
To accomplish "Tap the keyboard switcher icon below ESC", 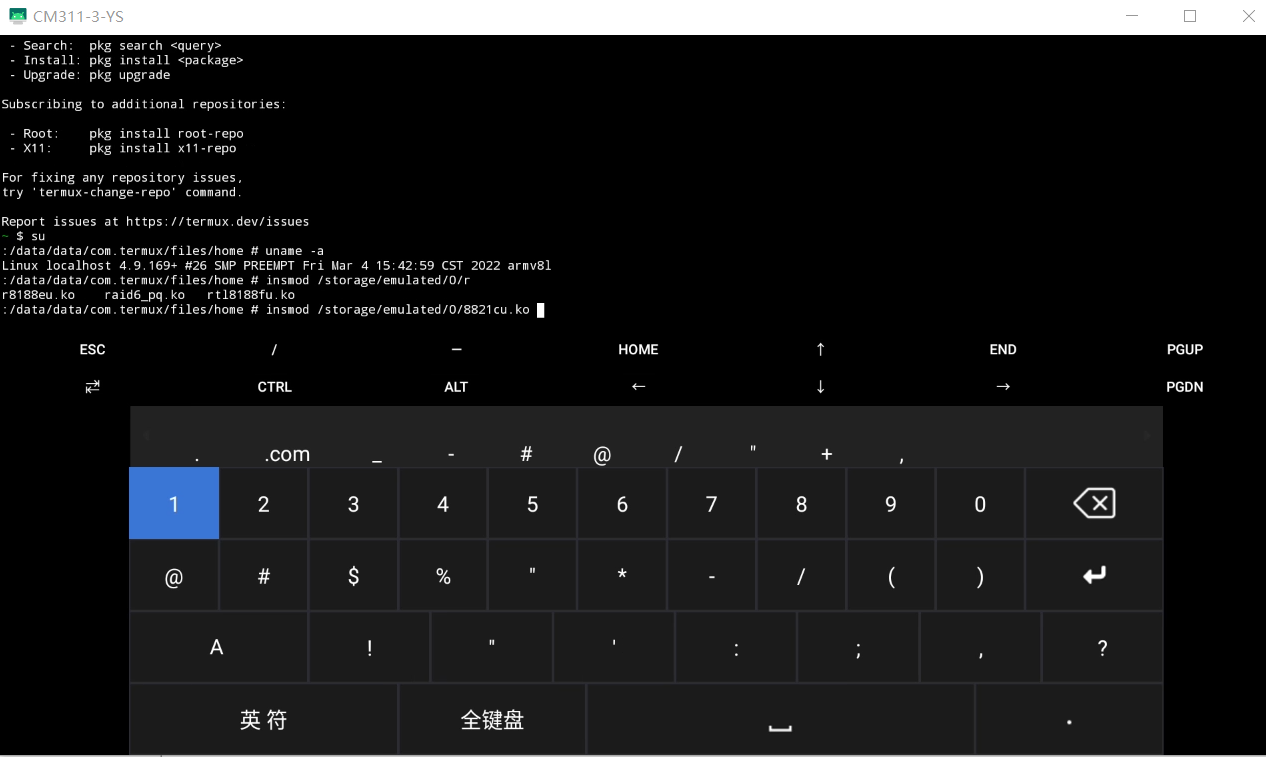I will 92,387.
